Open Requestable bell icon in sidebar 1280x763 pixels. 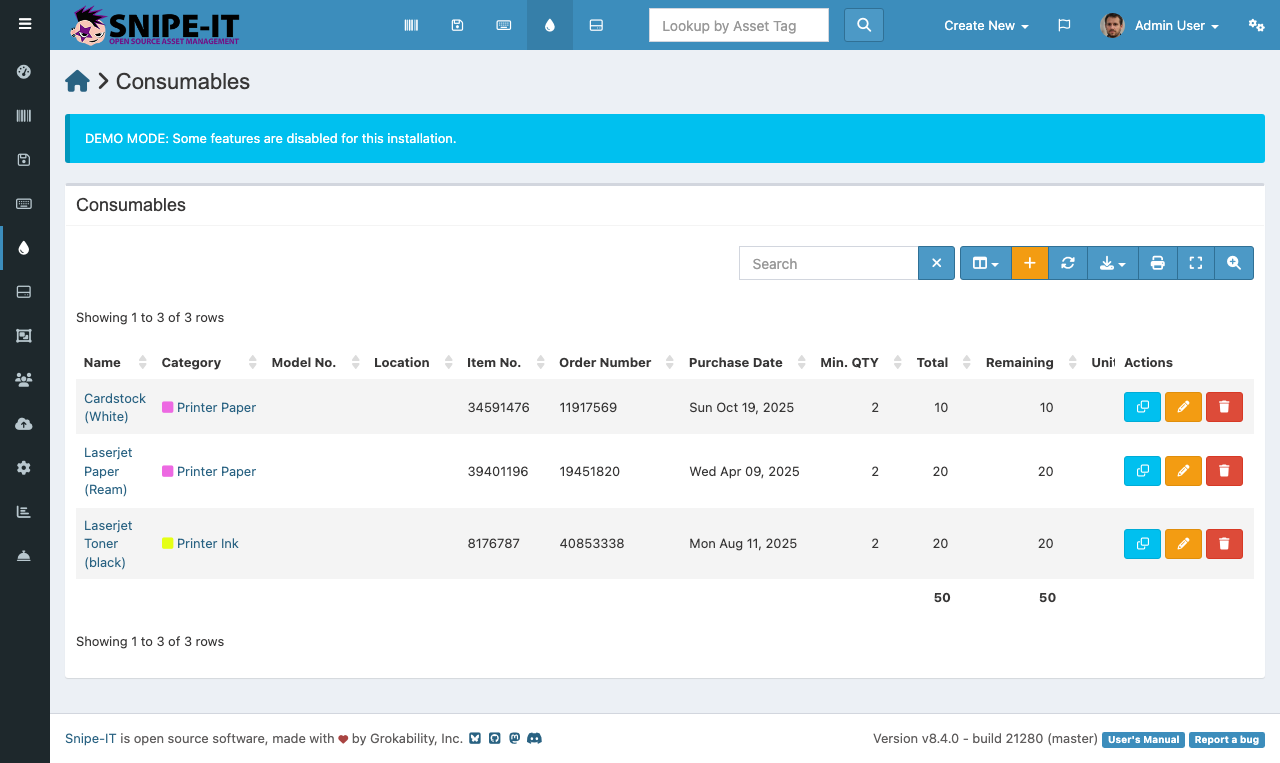(24, 556)
